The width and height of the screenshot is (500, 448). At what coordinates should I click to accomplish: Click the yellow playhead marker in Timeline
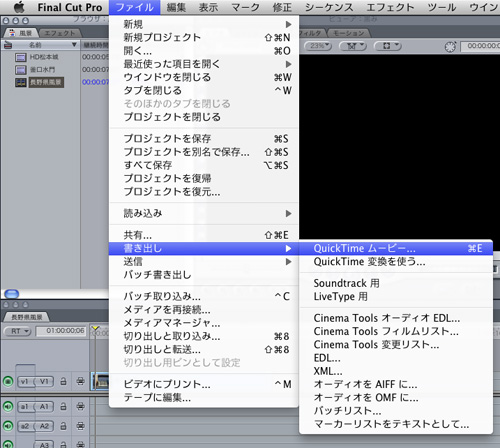coord(95,329)
